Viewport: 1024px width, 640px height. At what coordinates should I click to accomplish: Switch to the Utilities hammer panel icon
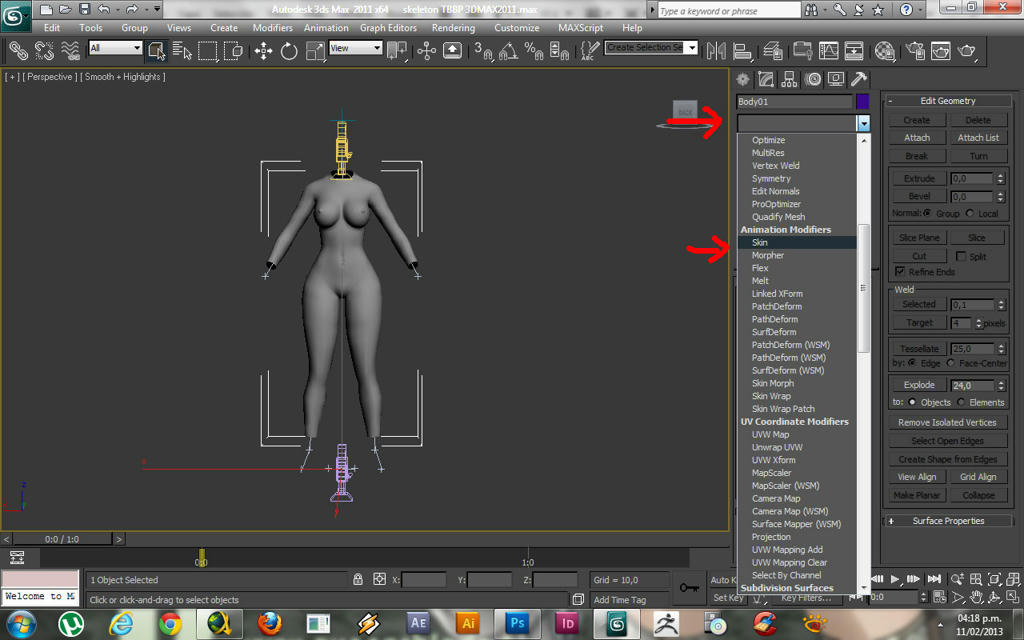point(859,80)
